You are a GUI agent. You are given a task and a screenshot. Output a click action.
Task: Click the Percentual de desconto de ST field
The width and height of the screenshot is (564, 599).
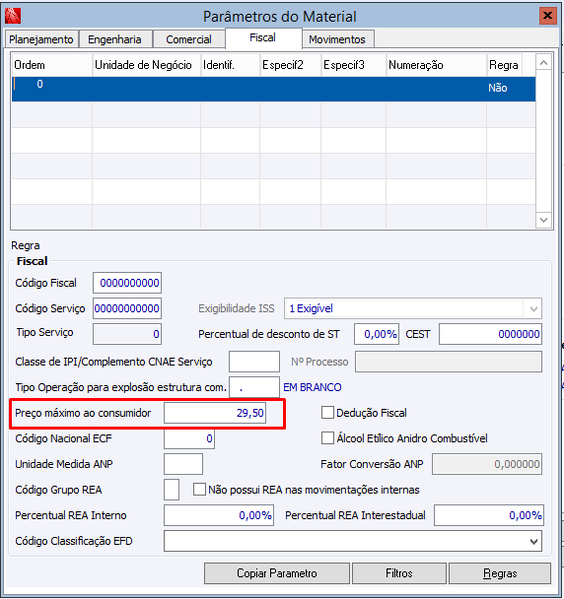tap(377, 334)
